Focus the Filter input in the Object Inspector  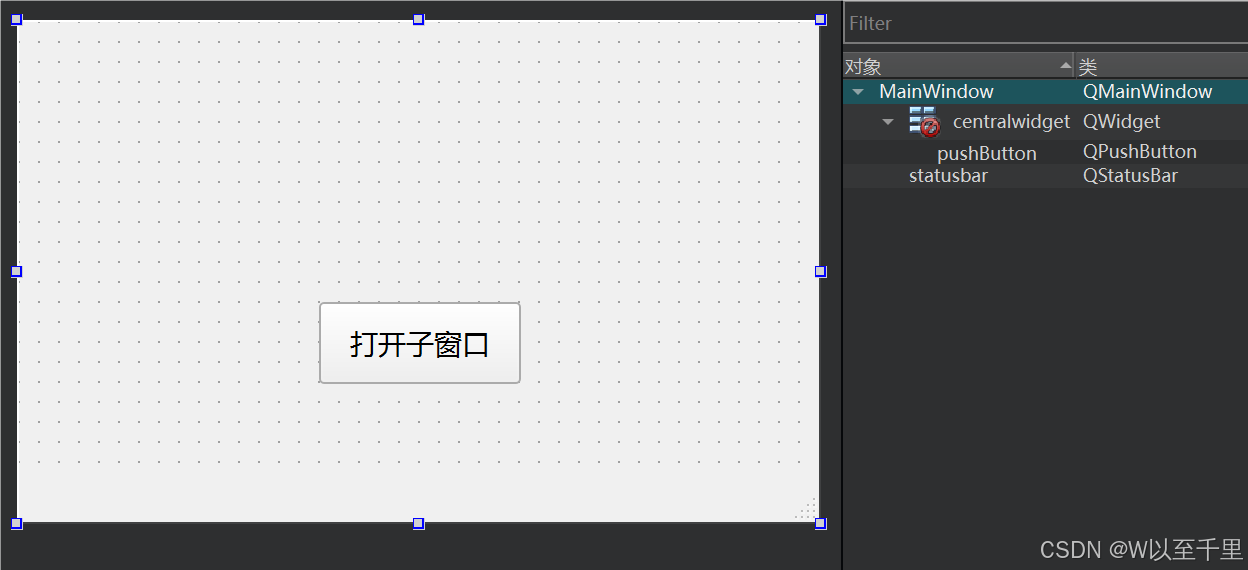click(x=1046, y=23)
